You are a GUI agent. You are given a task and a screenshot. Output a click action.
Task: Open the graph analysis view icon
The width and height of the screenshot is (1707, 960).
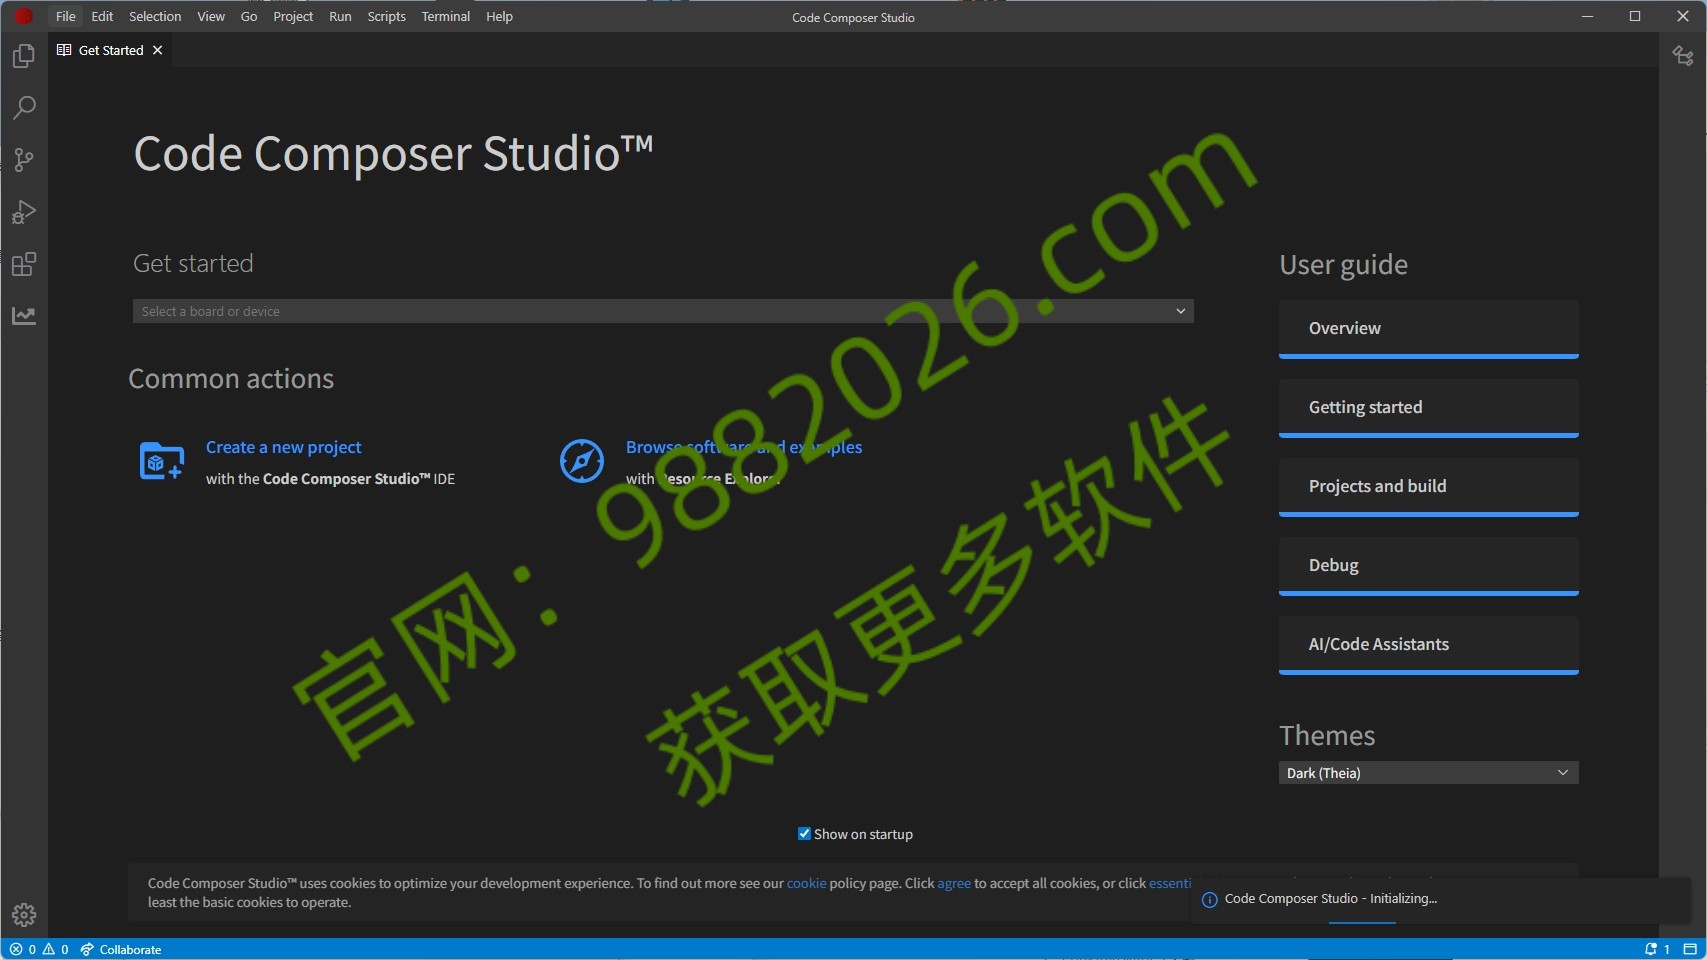tap(24, 316)
